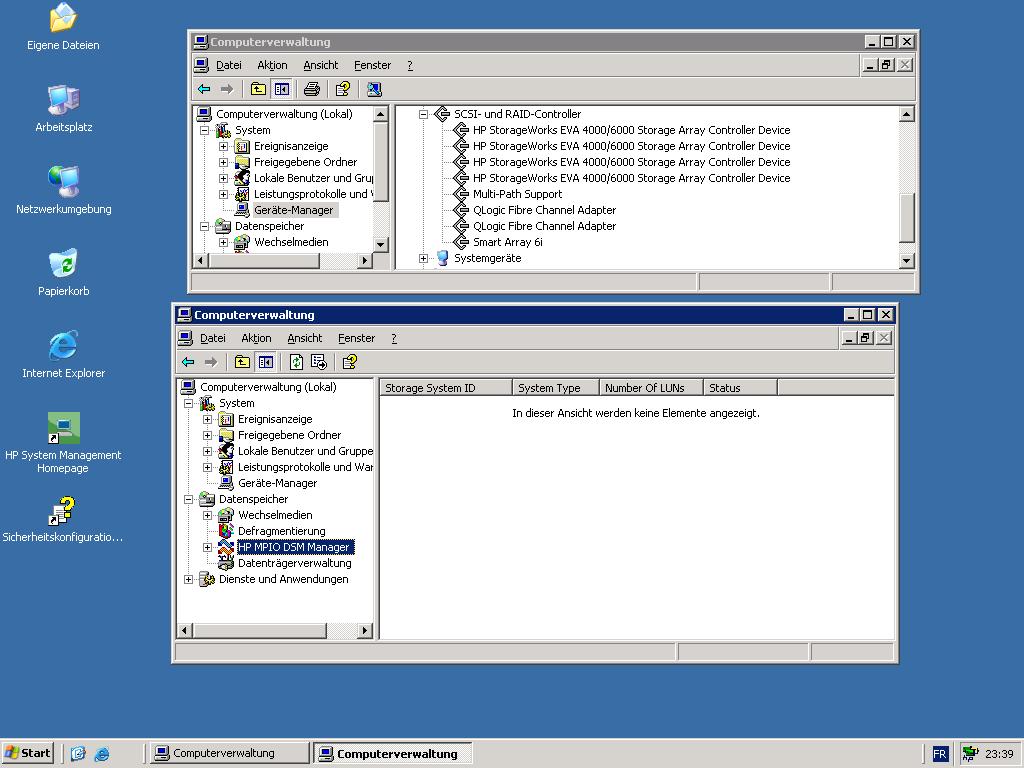Click the scan for hardware changes icon in the upper window
The height and width of the screenshot is (768, 1024).
coord(374,89)
